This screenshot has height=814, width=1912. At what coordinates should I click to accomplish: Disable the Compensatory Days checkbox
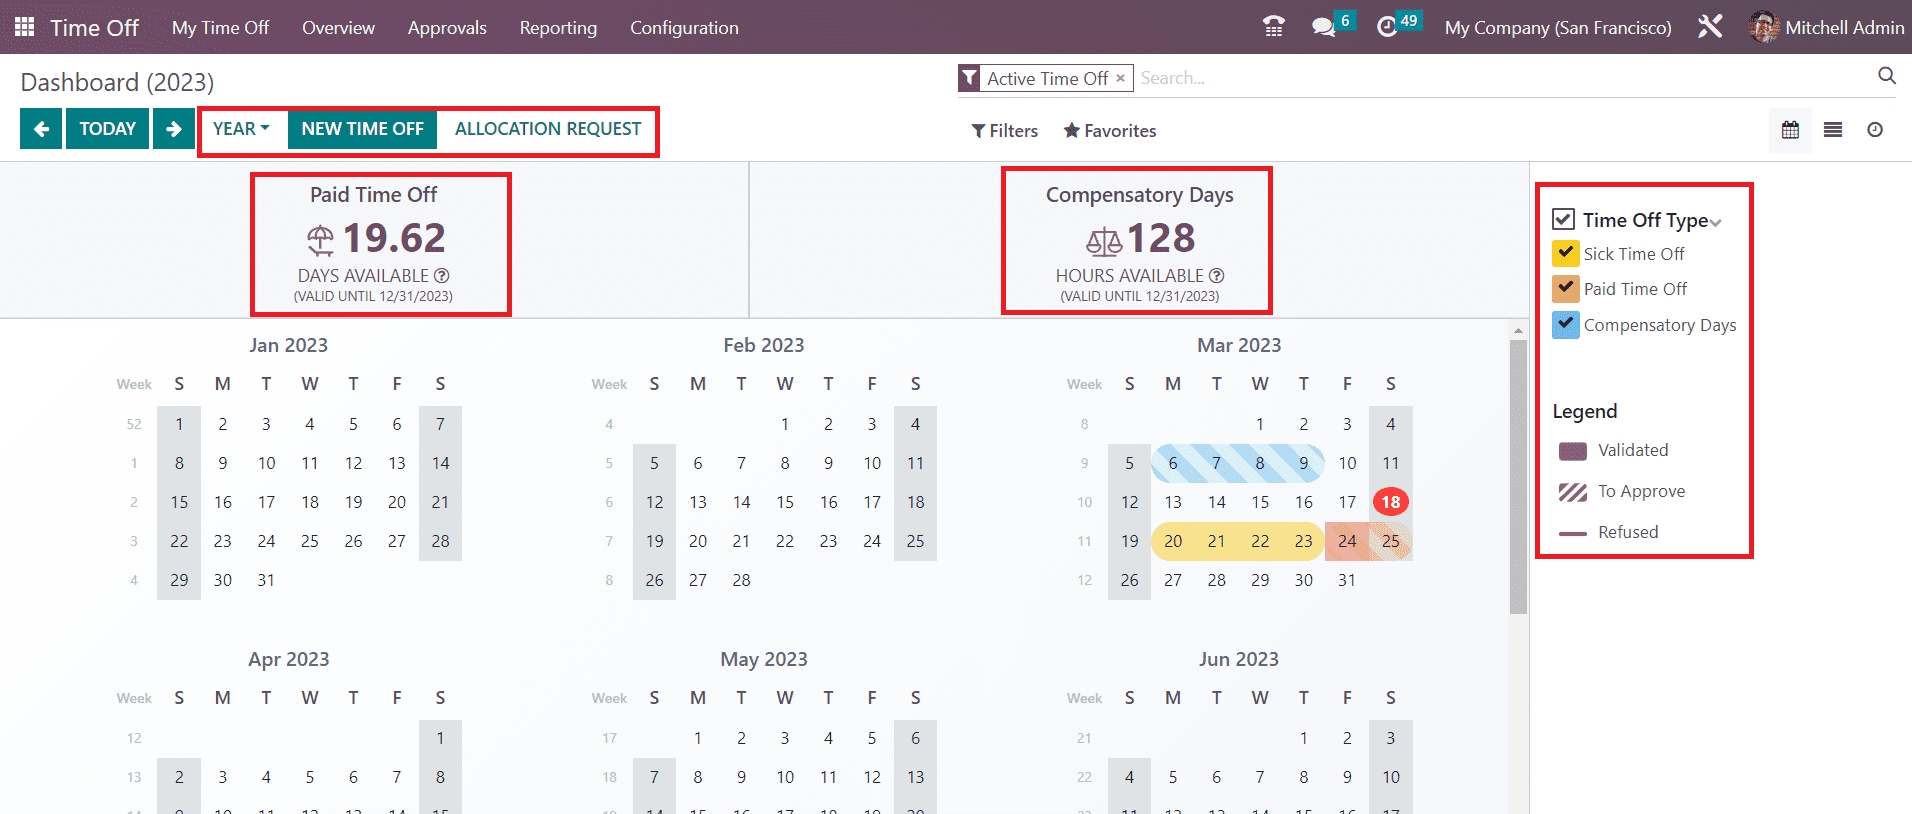pos(1565,325)
